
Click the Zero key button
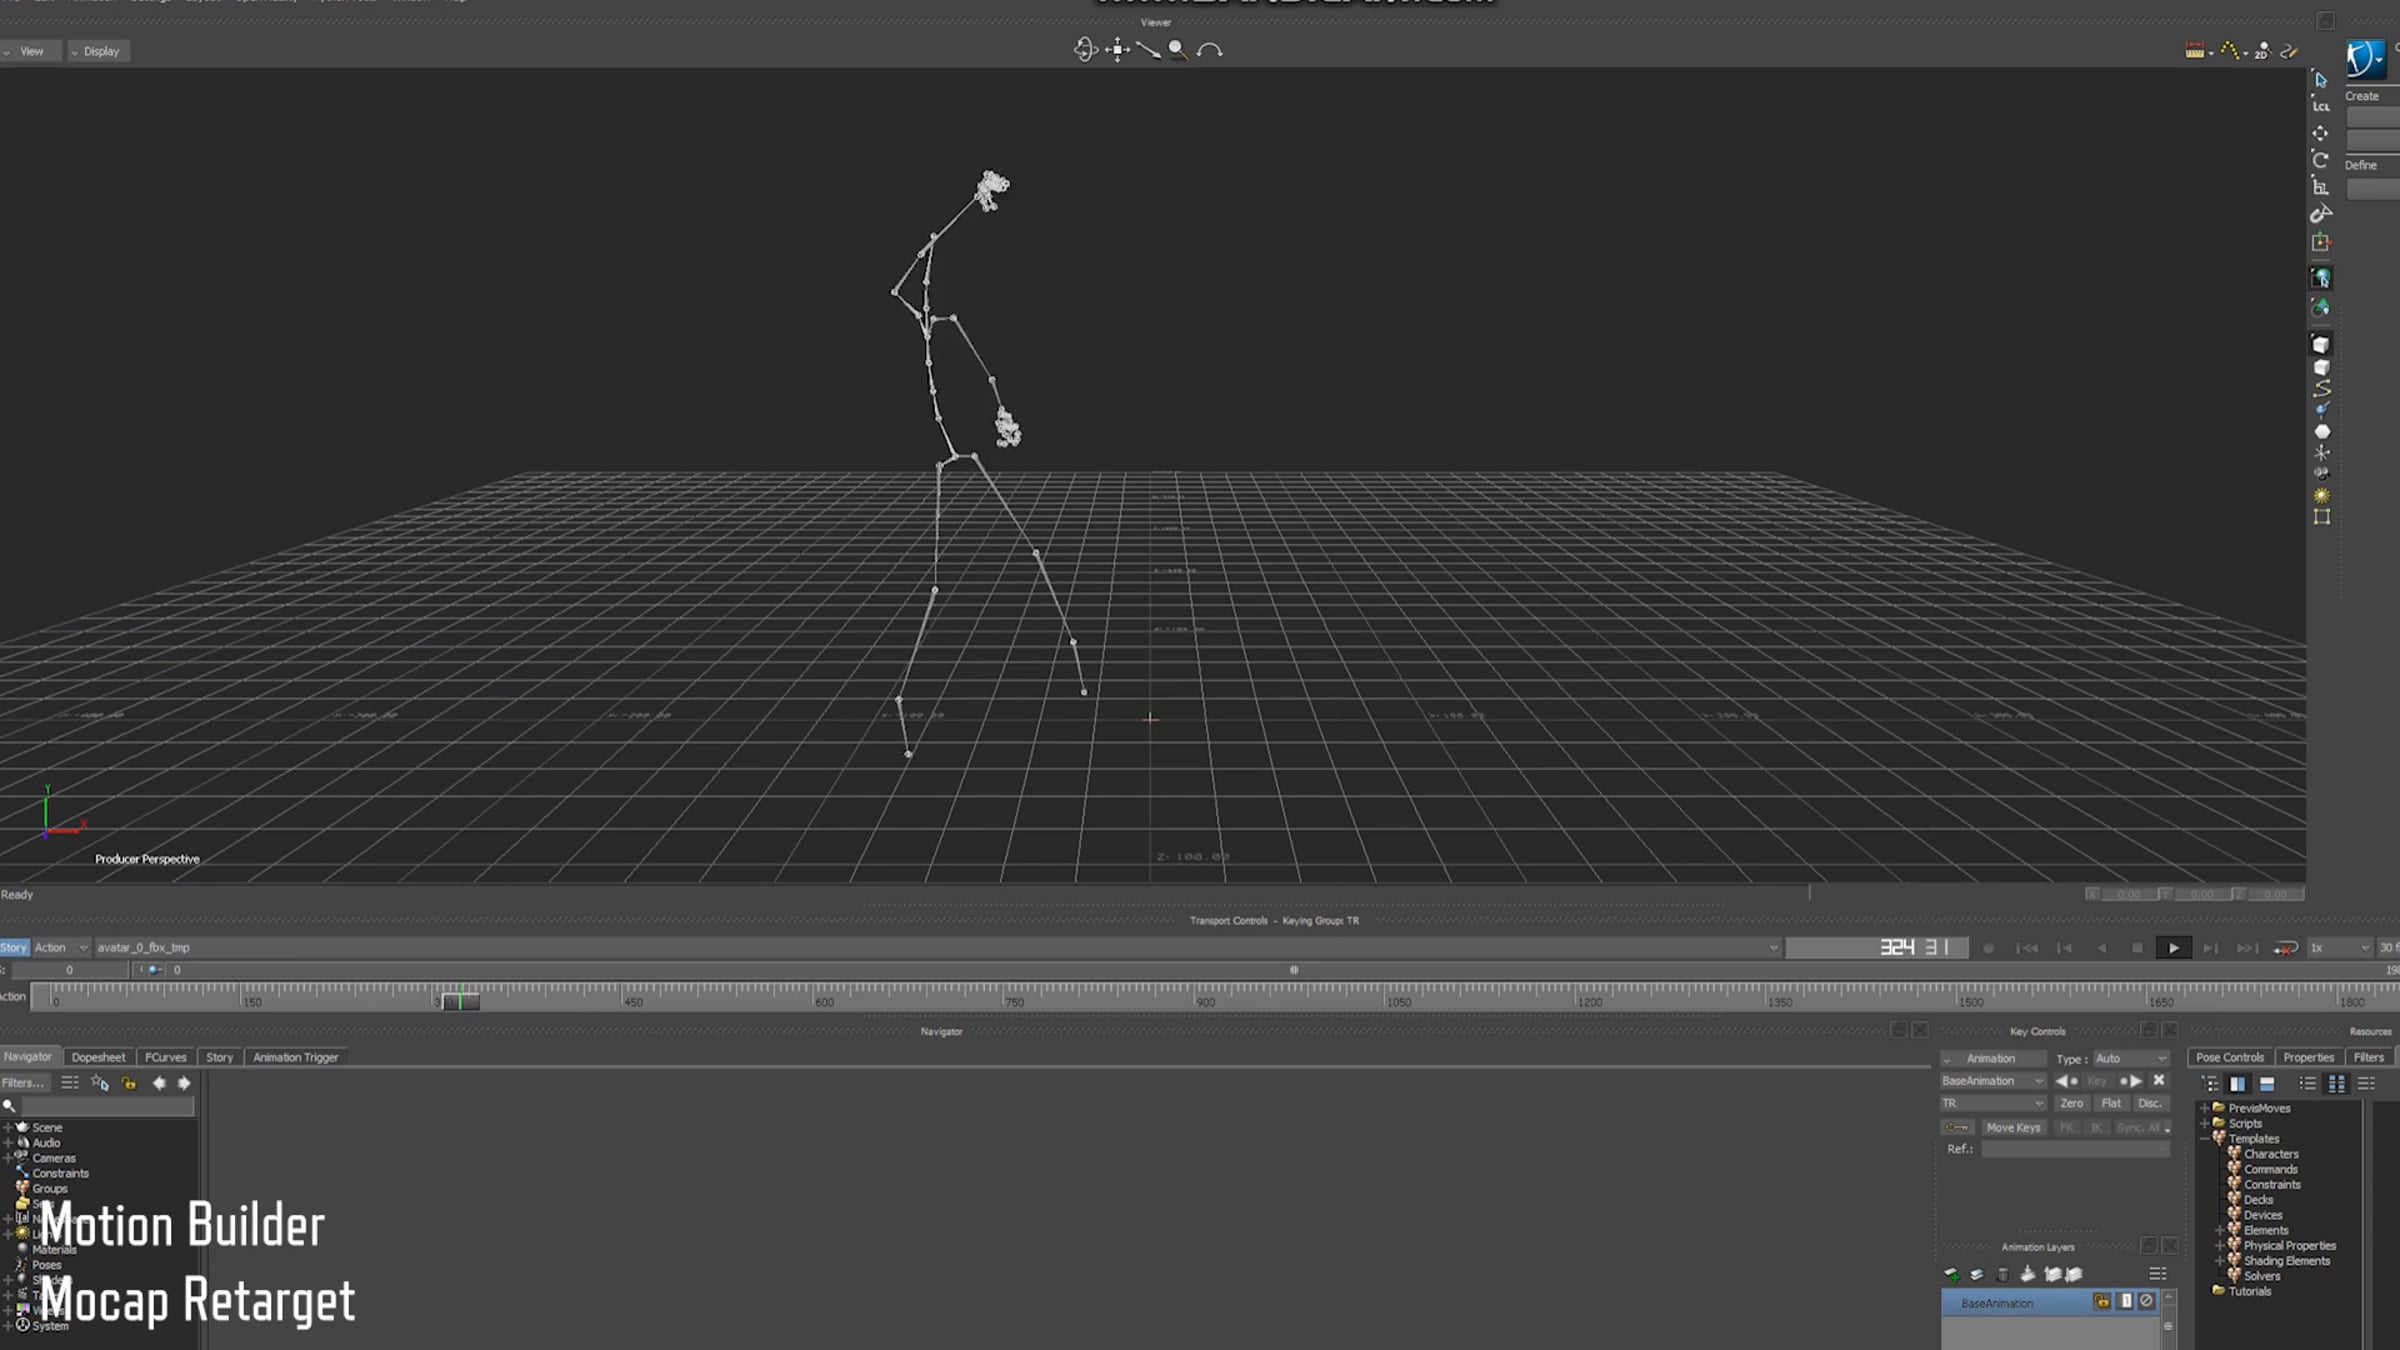pyautogui.click(x=2071, y=1103)
